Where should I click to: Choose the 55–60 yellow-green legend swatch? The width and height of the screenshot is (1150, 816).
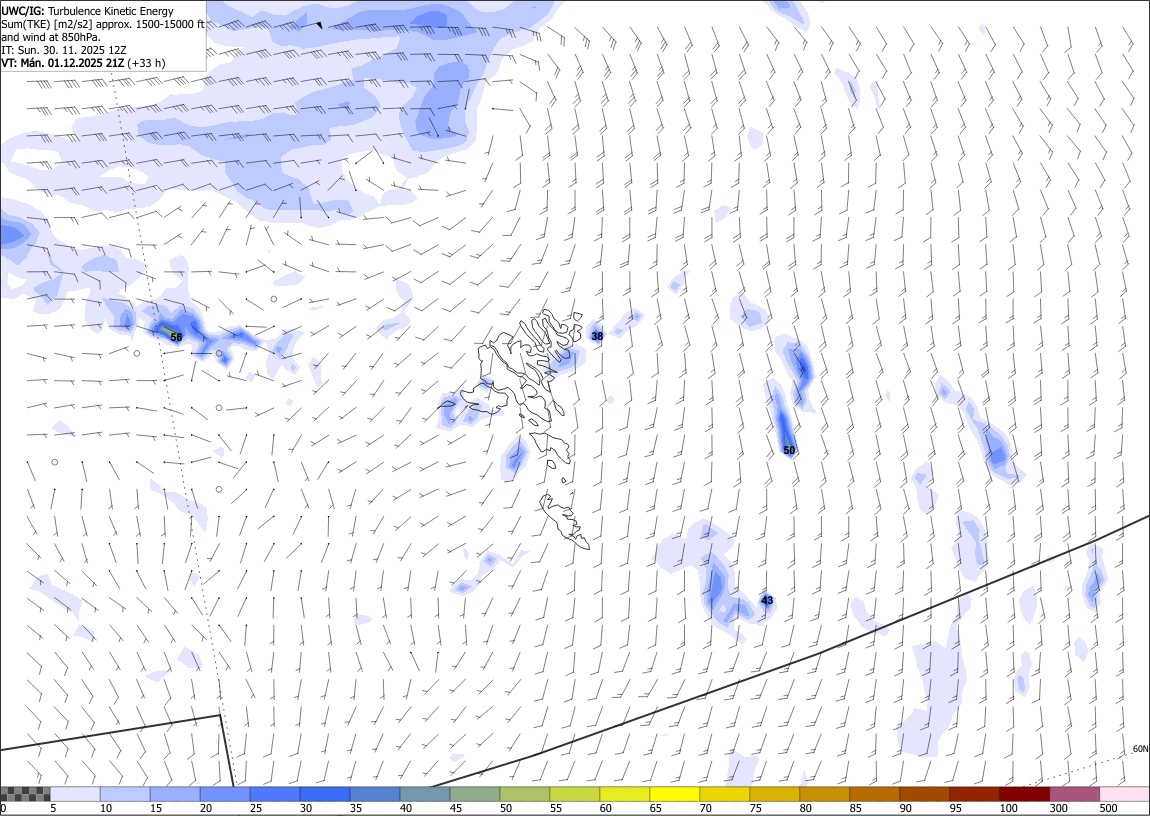[575, 794]
